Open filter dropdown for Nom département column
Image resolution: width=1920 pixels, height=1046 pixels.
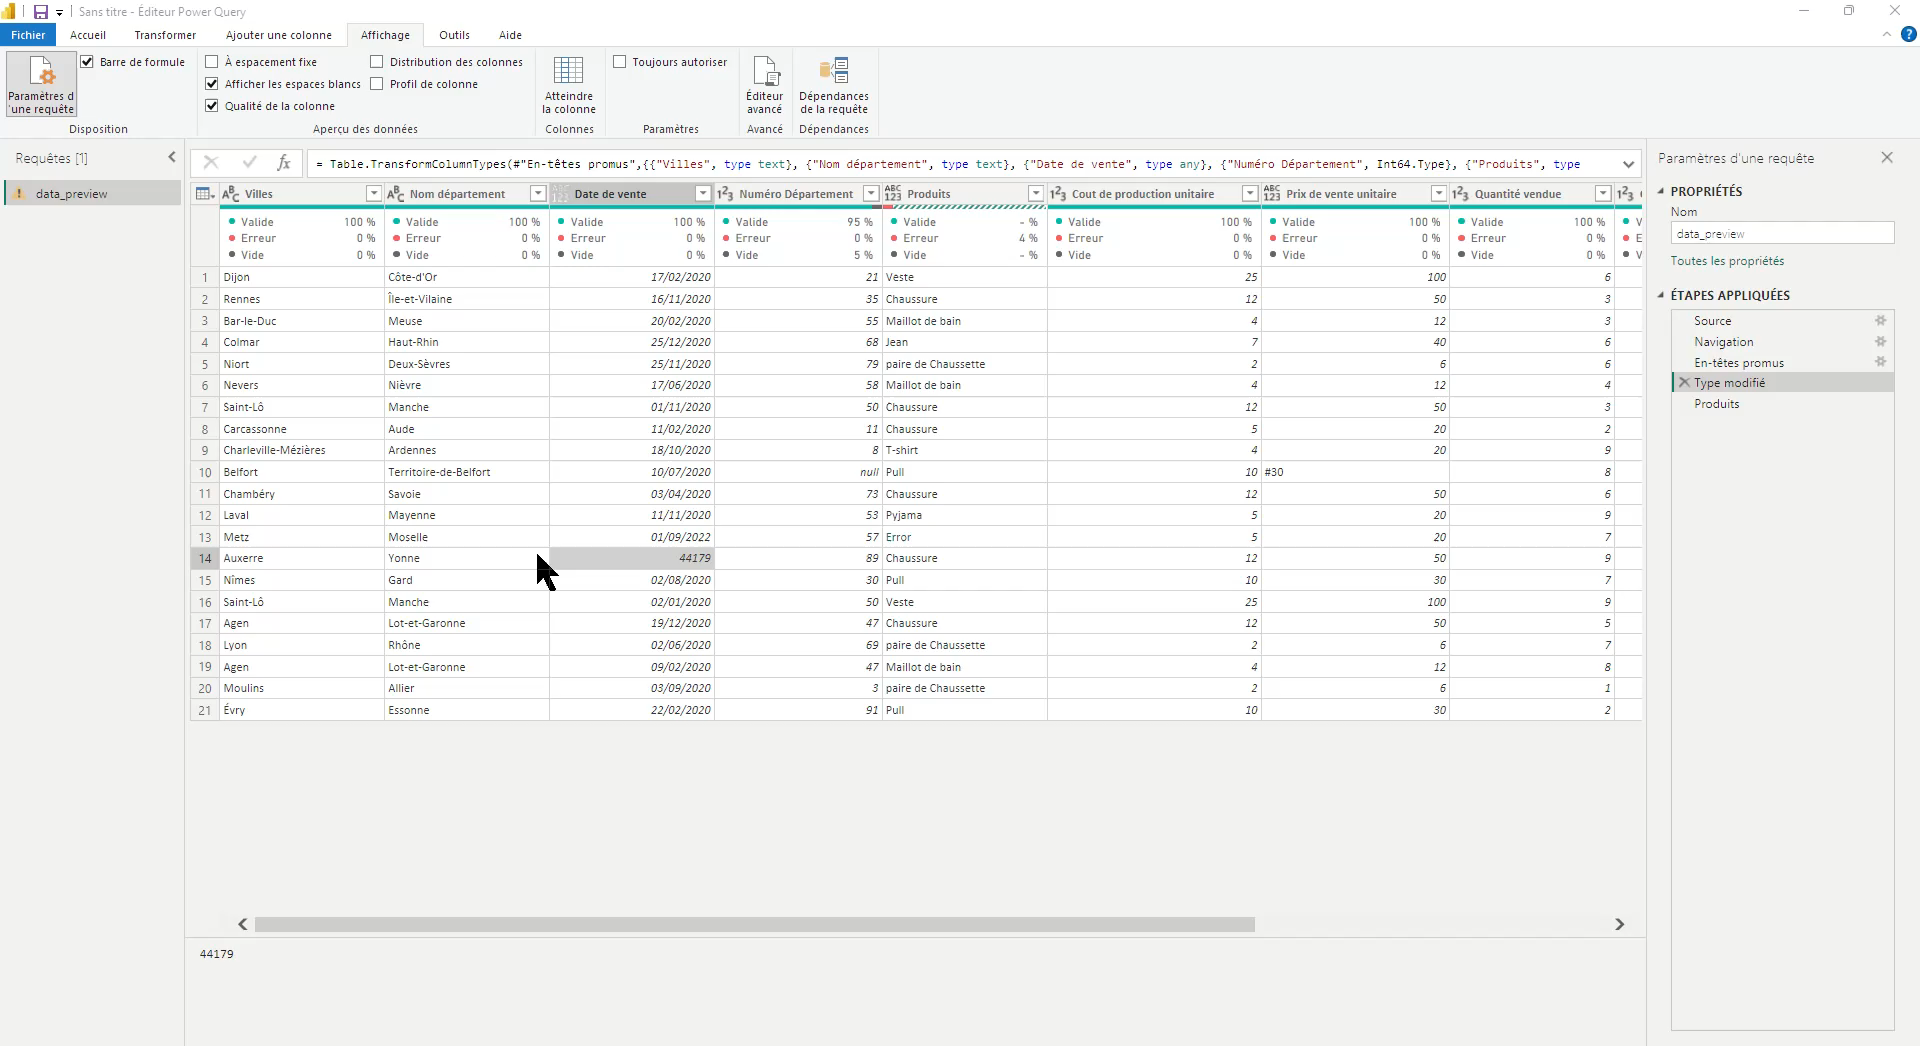tap(538, 194)
